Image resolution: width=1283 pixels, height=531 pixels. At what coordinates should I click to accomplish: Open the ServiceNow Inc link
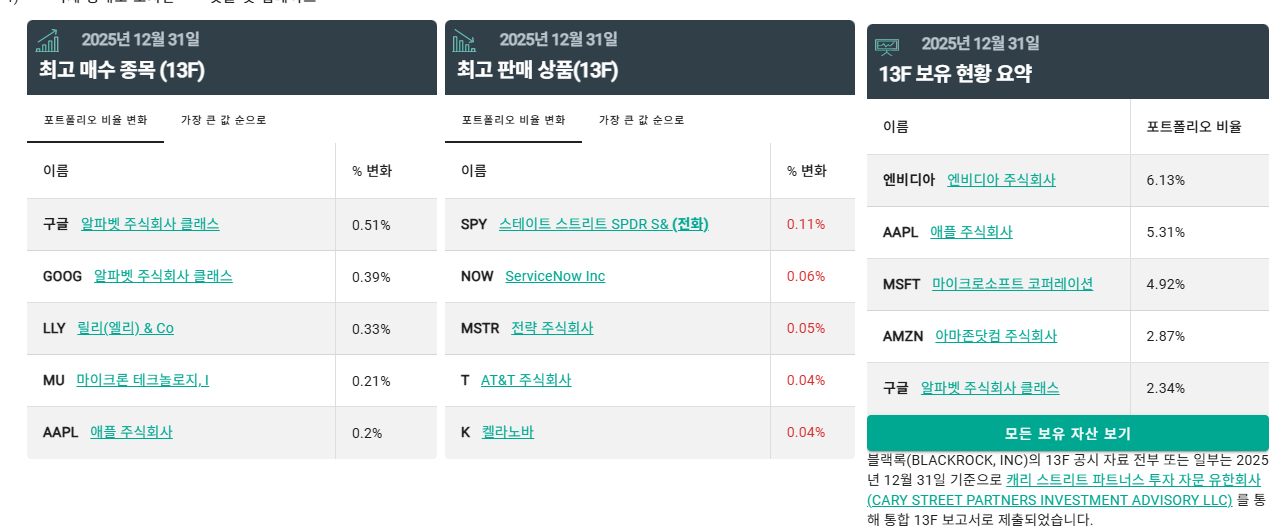pyautogui.click(x=555, y=276)
